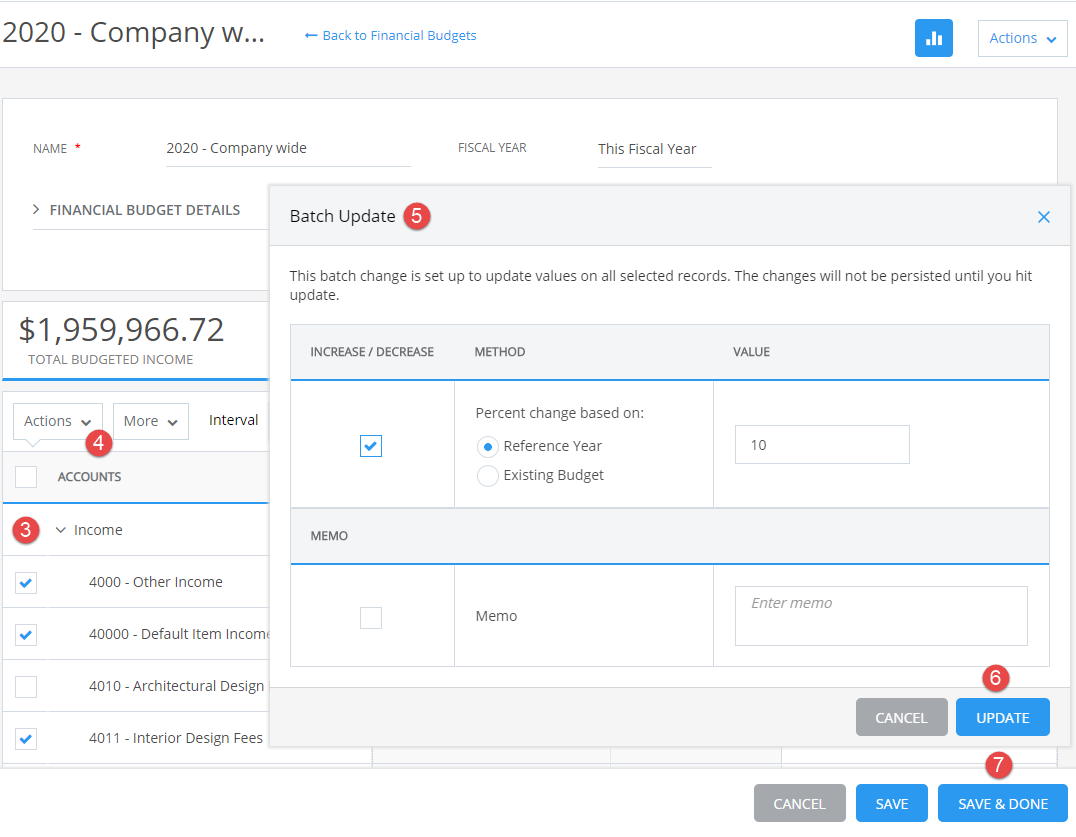
Task: Select all accounts header checkbox
Action: [x=26, y=477]
